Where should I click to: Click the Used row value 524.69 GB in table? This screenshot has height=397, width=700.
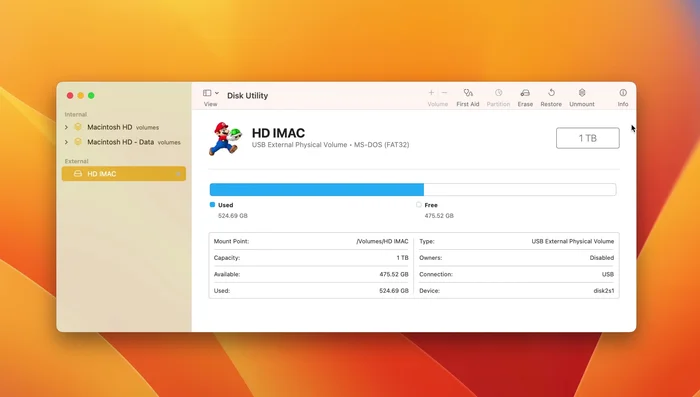394,291
